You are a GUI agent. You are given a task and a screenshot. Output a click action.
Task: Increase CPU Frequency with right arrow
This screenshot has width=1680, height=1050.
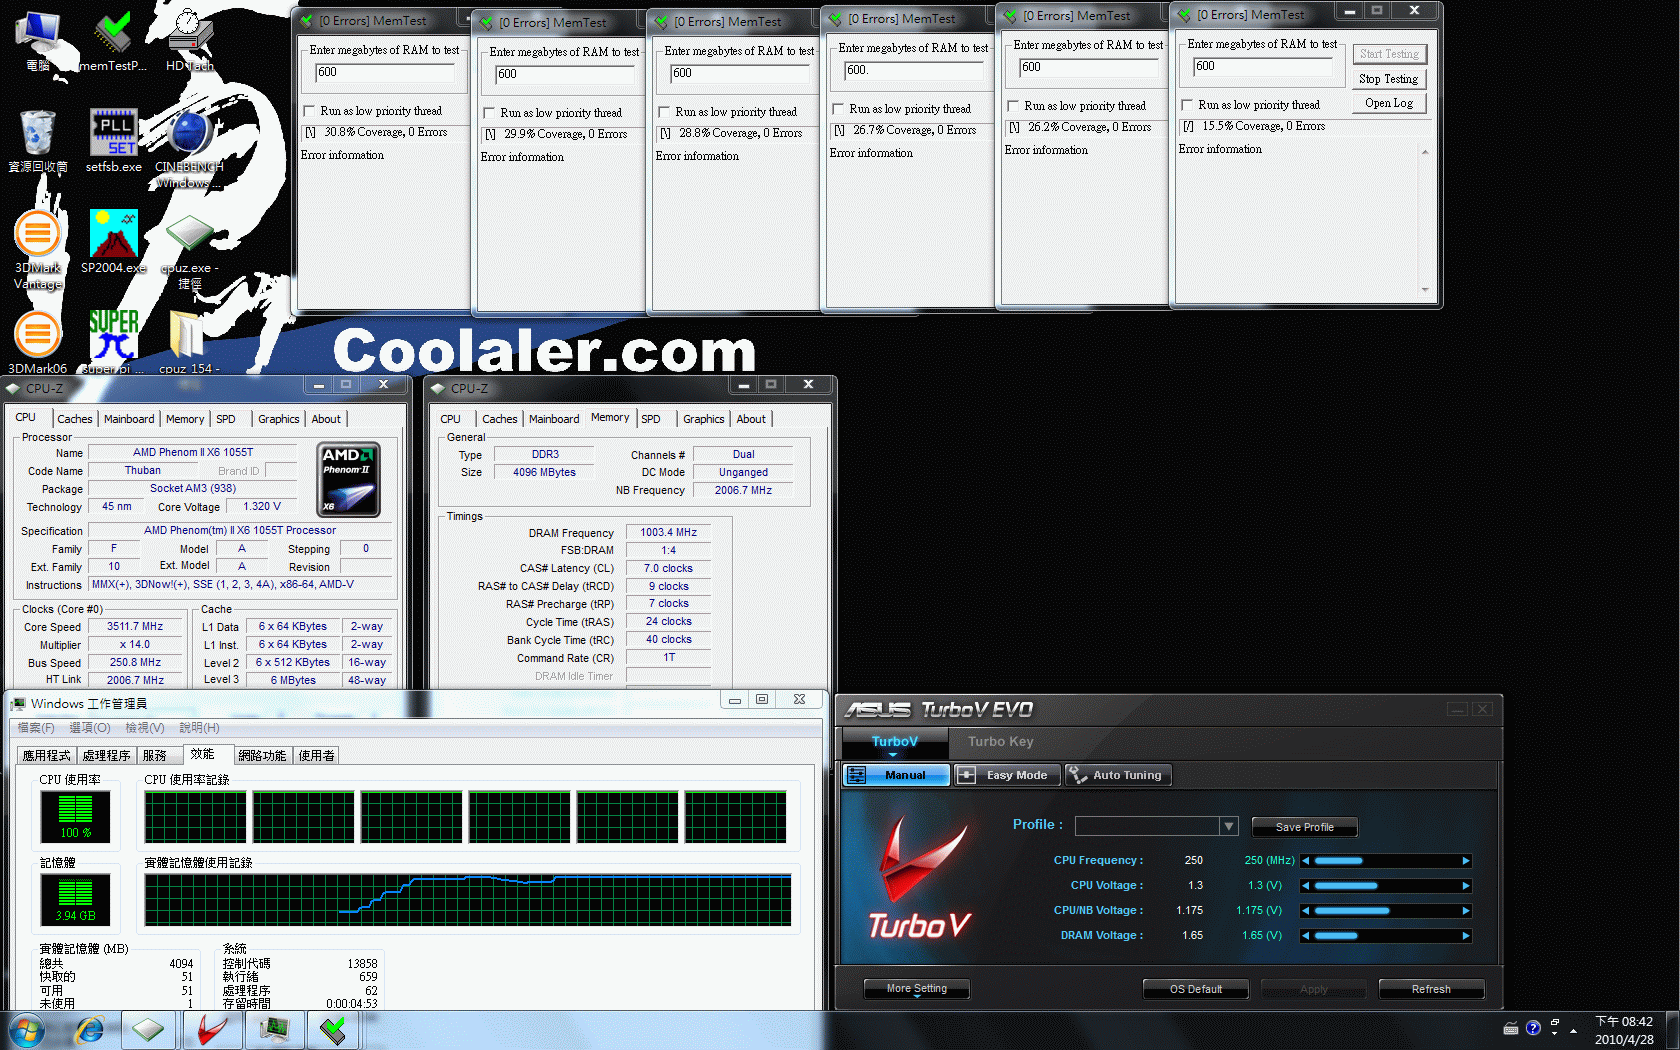point(1466,861)
